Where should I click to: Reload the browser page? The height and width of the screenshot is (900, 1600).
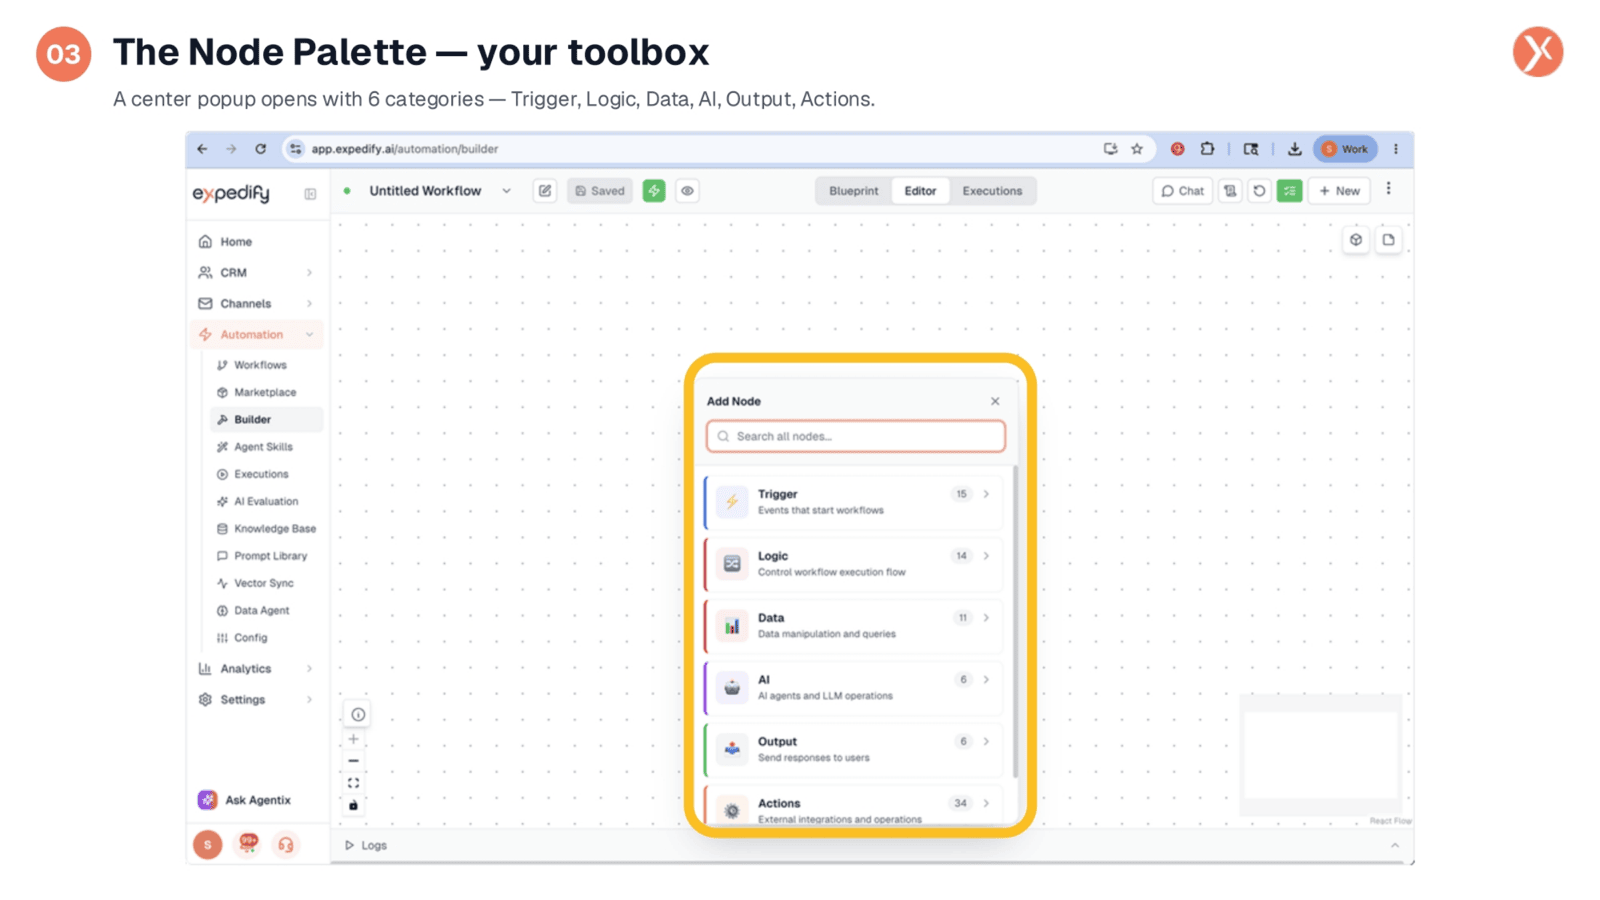[x=260, y=149]
